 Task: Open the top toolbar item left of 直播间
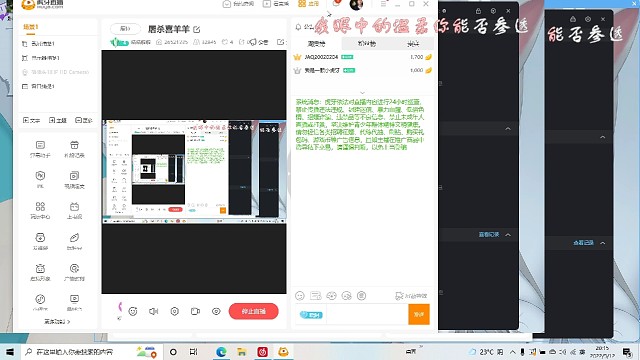tap(238, 4)
